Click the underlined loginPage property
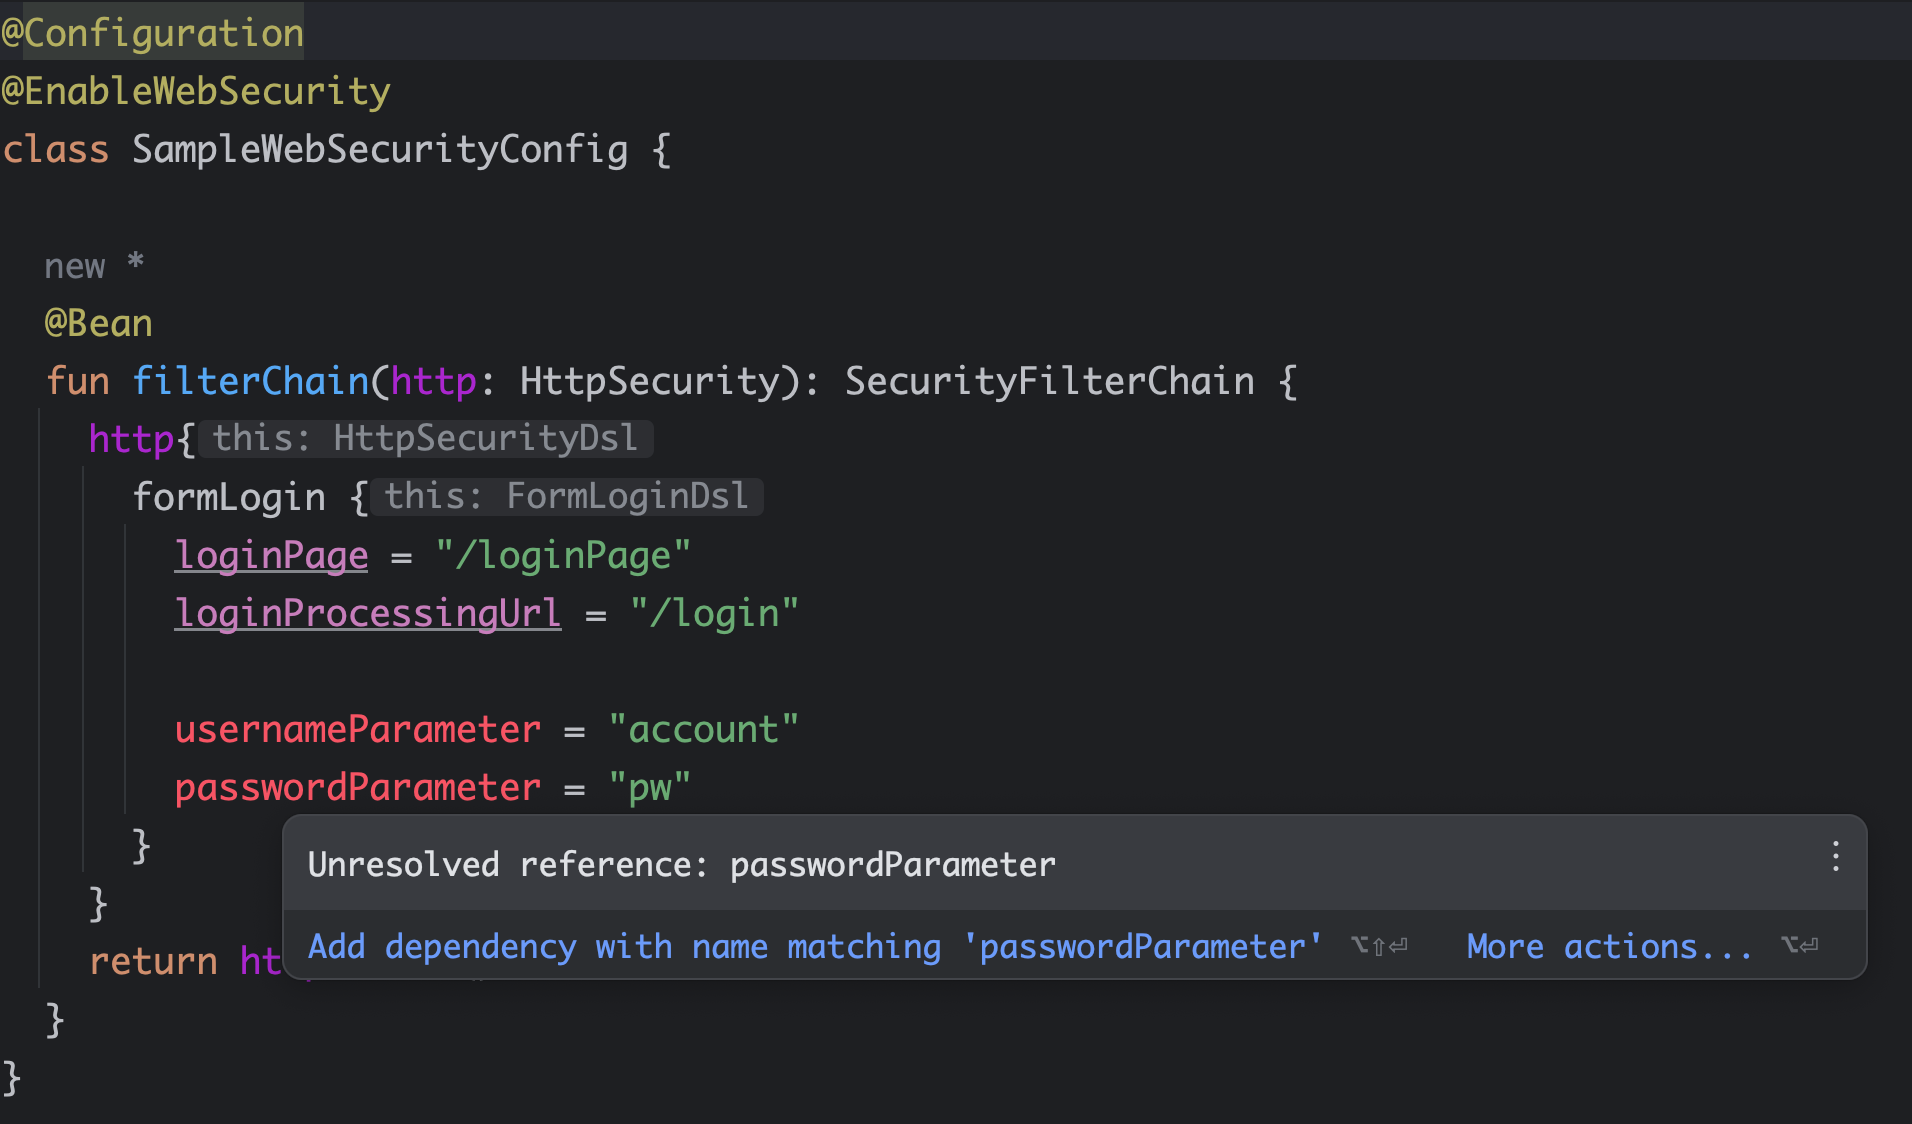This screenshot has width=1912, height=1124. click(271, 555)
